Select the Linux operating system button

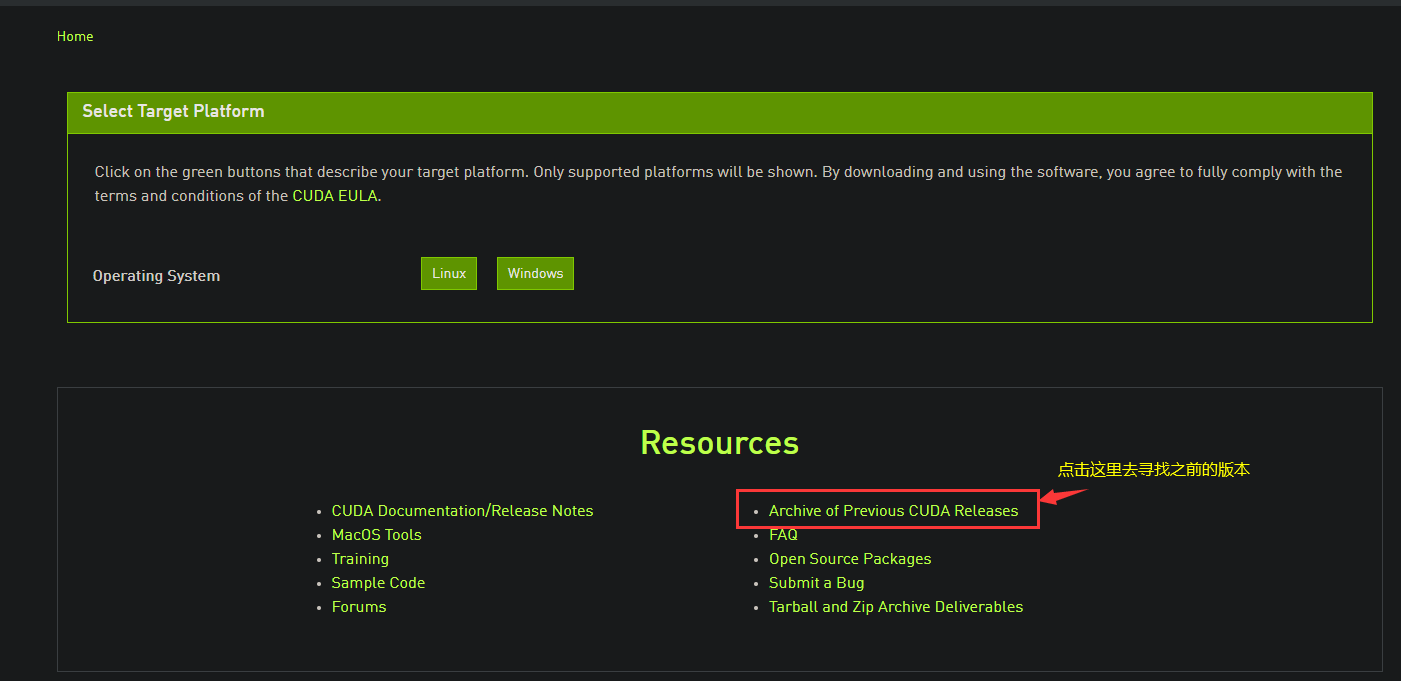tap(449, 273)
